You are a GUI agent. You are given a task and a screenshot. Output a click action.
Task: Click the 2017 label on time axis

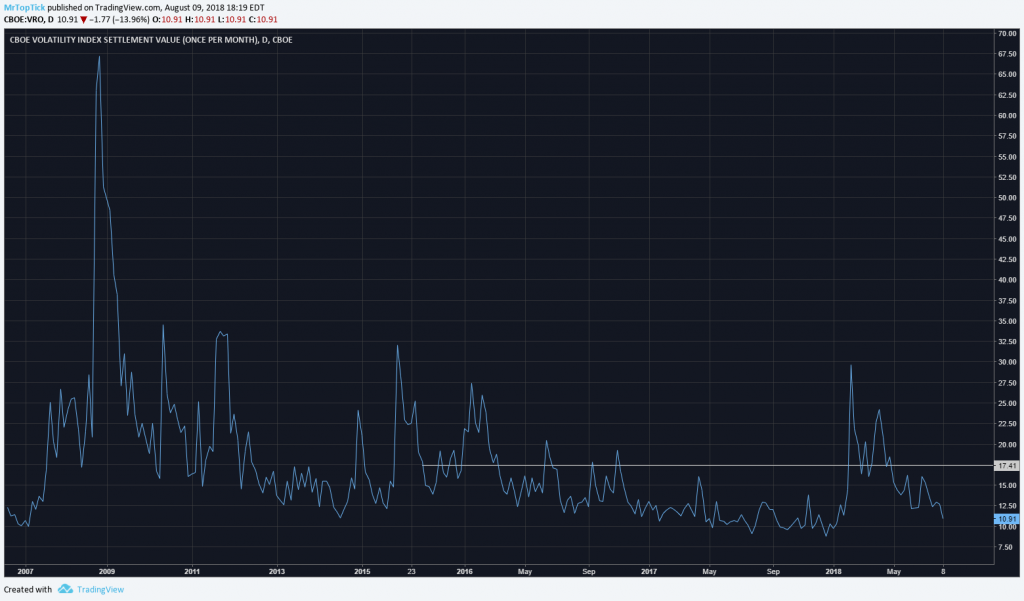[649, 571]
